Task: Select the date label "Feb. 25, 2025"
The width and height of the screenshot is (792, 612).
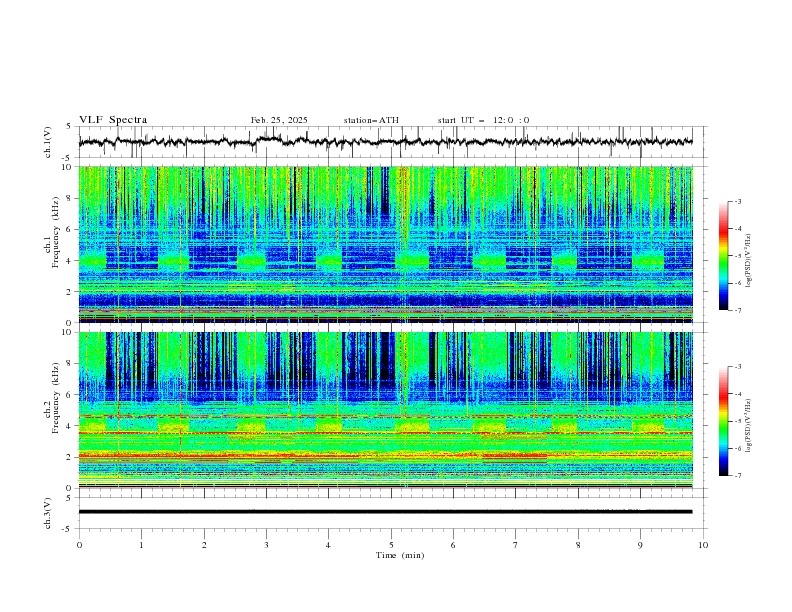Action: tap(279, 120)
